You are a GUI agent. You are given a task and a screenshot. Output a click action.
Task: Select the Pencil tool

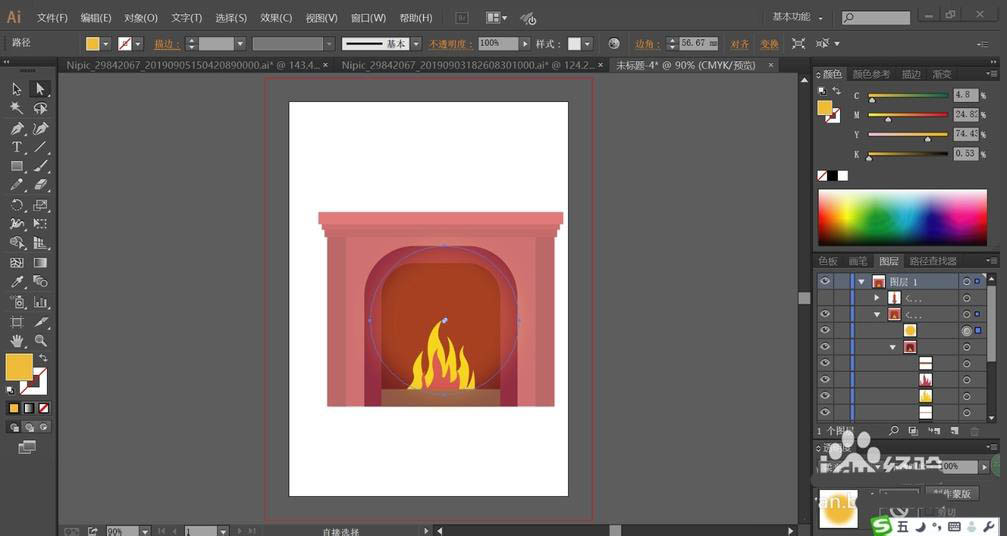coord(17,185)
